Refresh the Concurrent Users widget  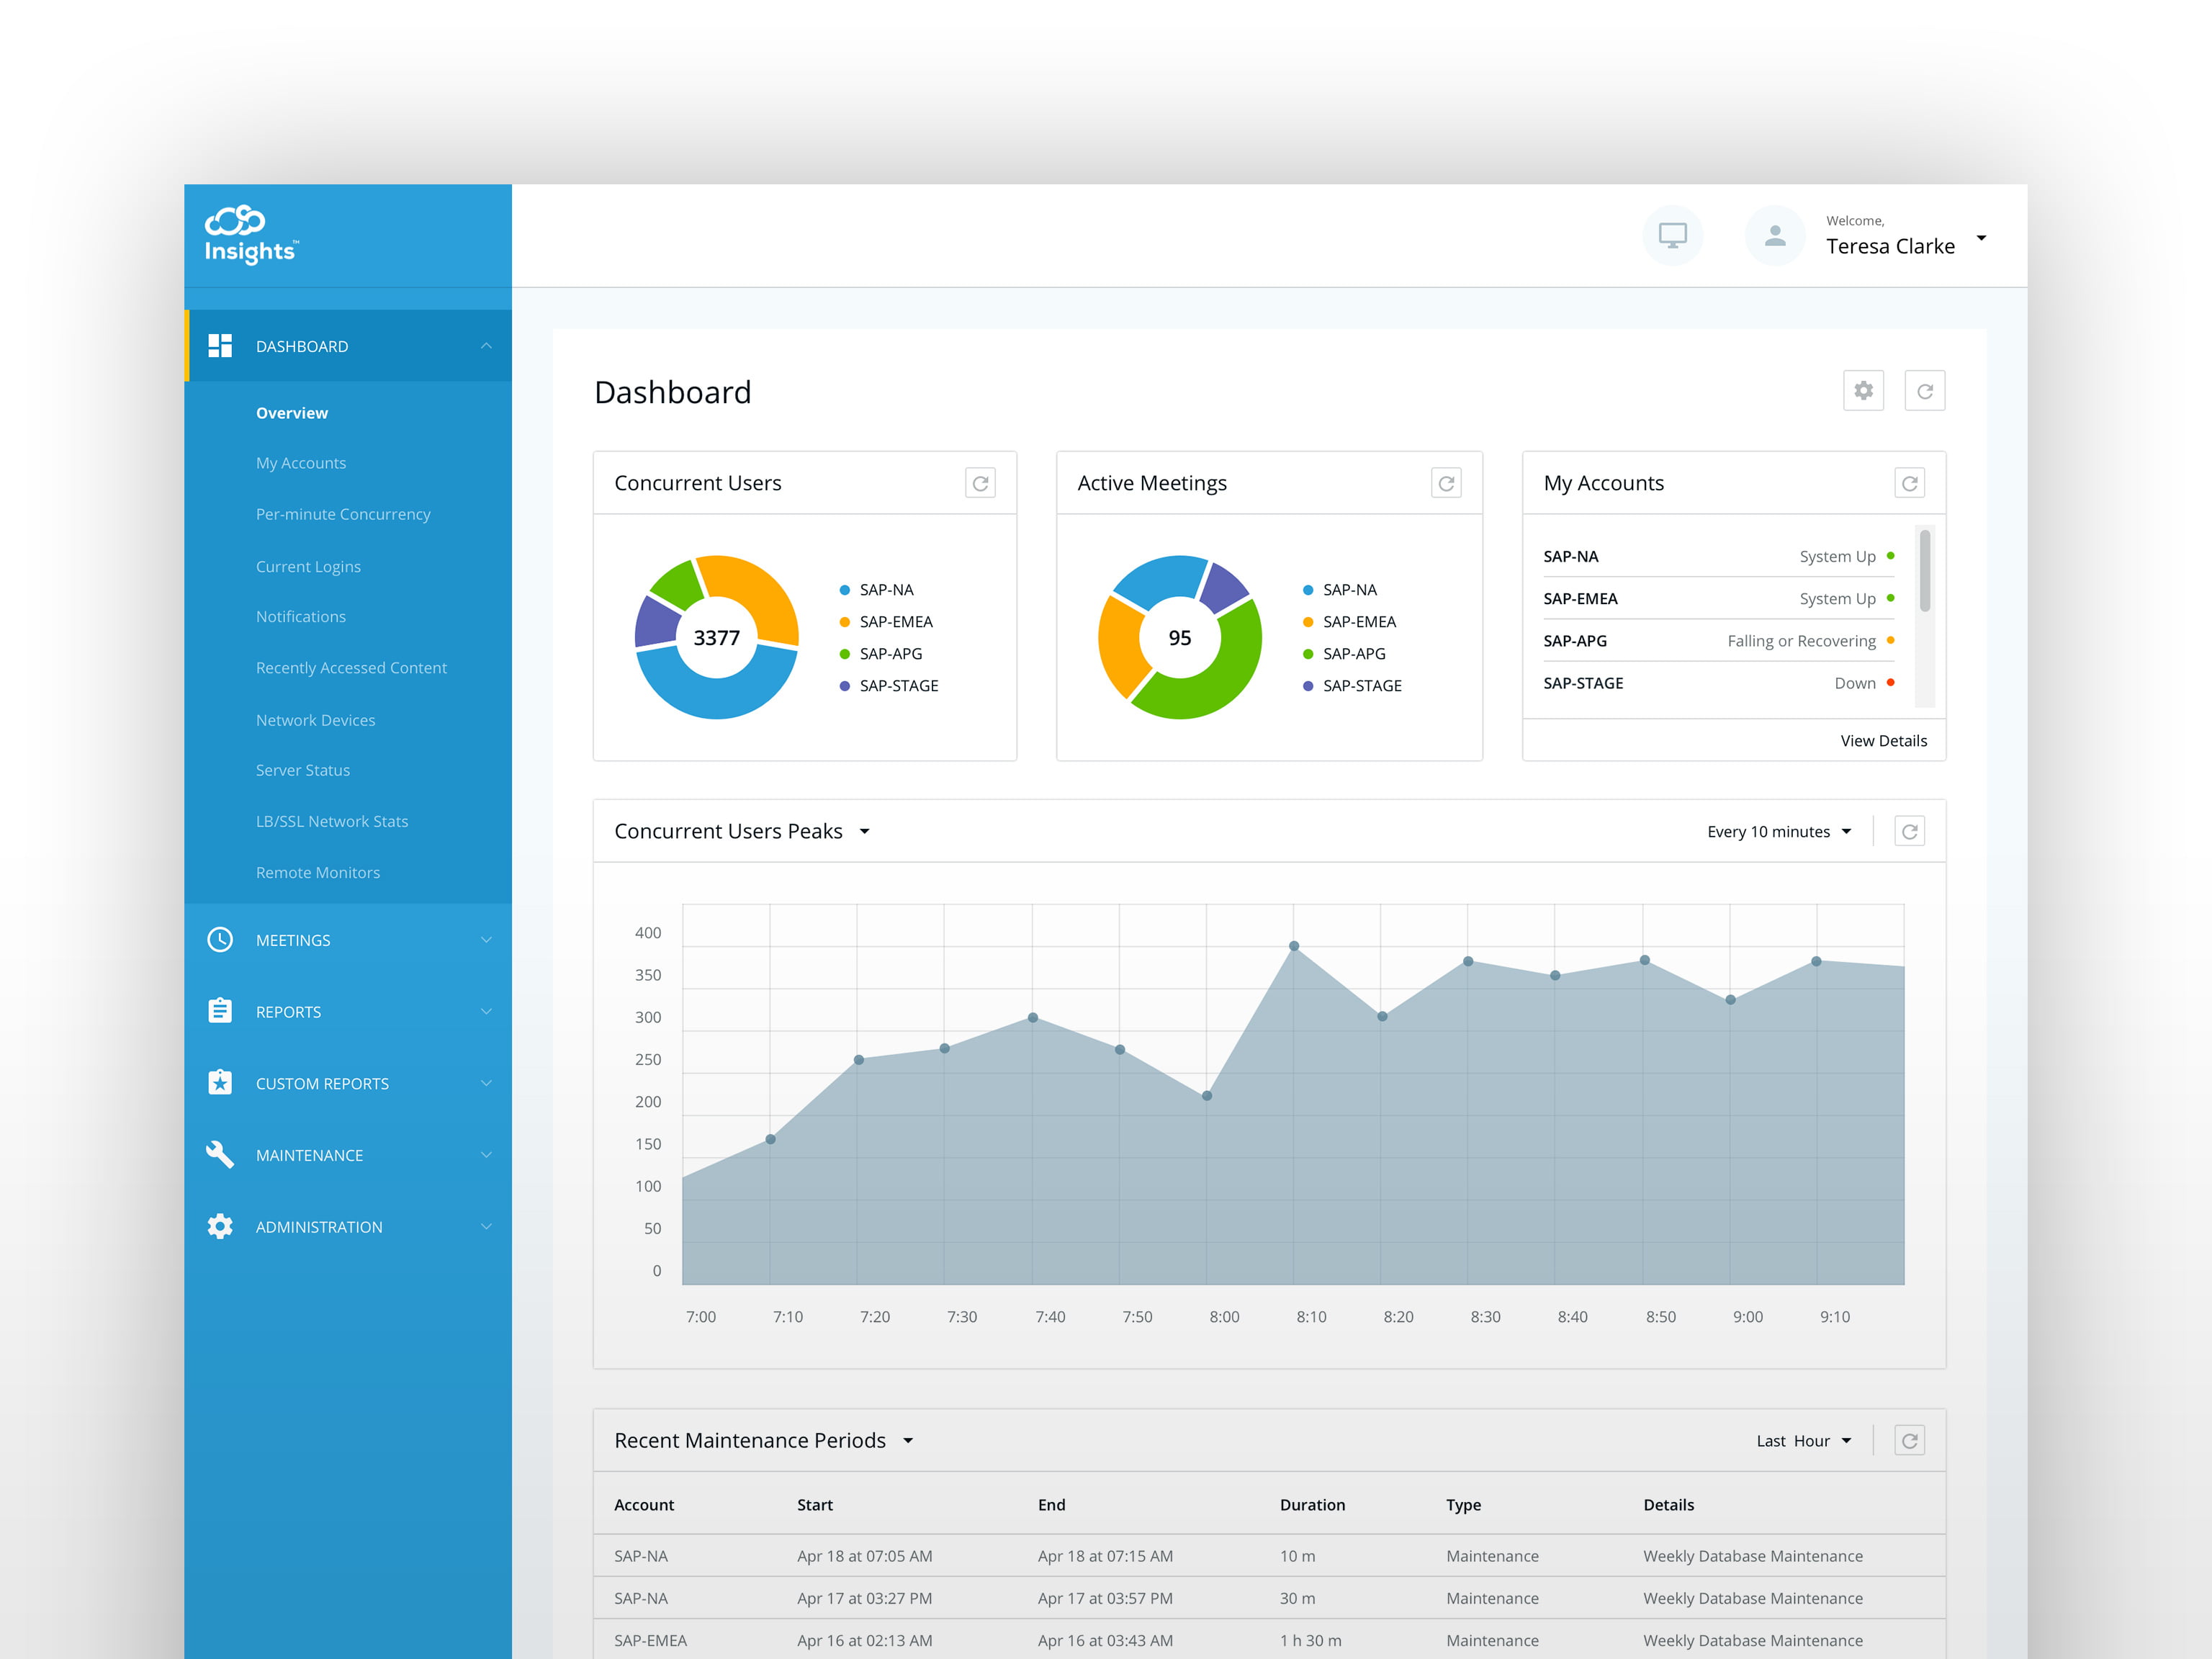tap(980, 483)
